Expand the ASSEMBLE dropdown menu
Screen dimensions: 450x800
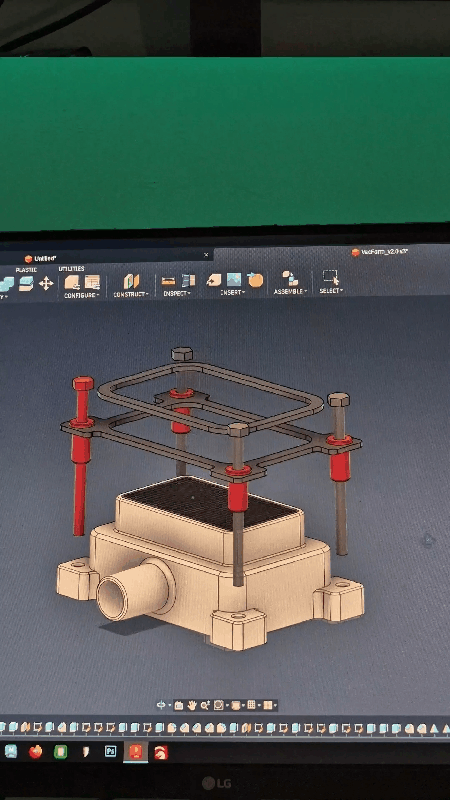click(291, 292)
